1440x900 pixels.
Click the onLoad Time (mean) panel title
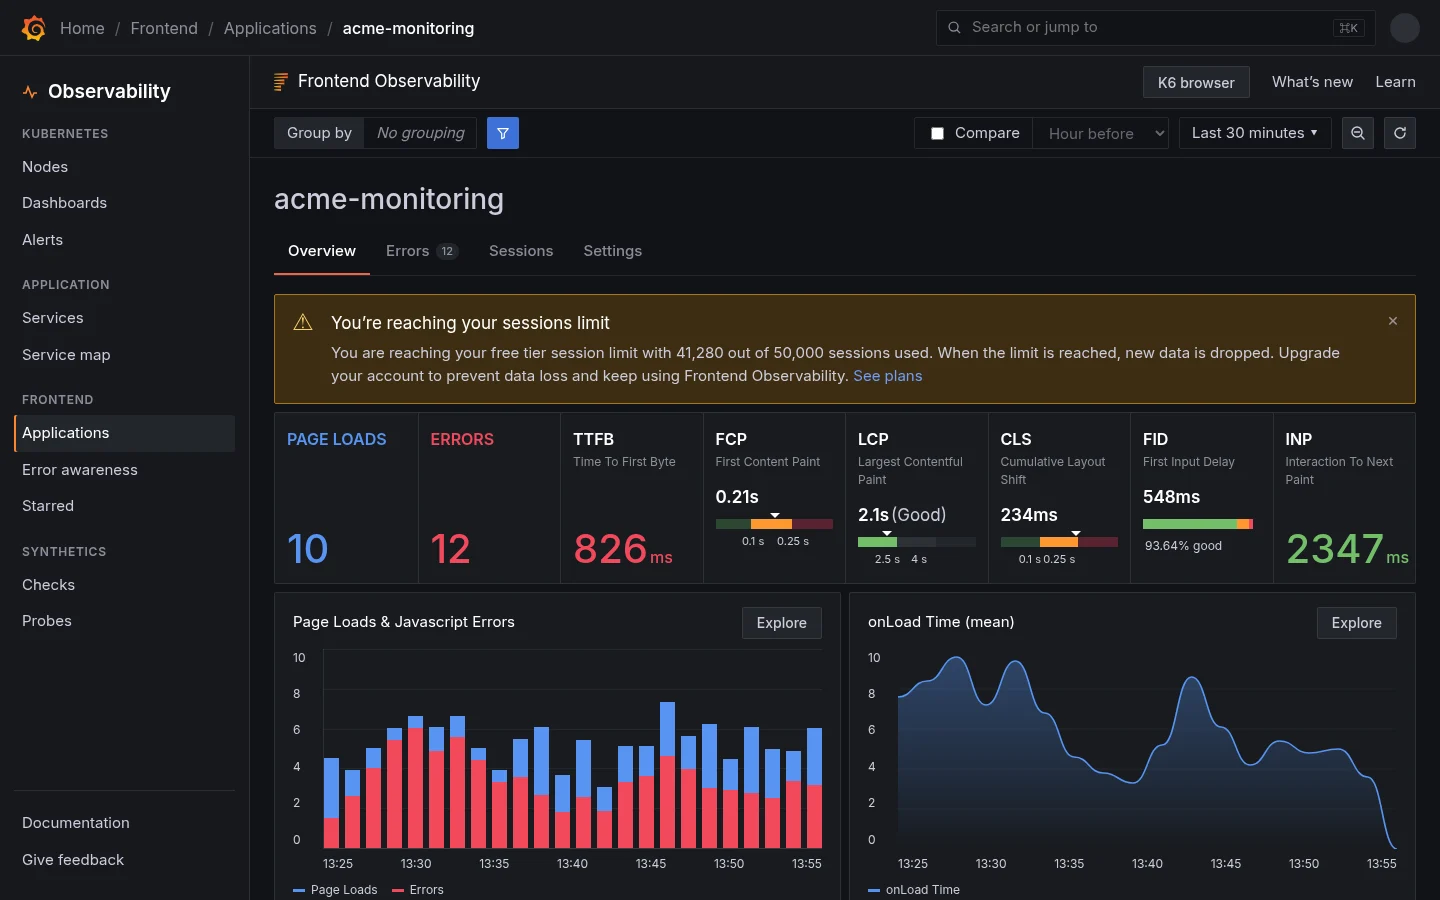point(941,622)
